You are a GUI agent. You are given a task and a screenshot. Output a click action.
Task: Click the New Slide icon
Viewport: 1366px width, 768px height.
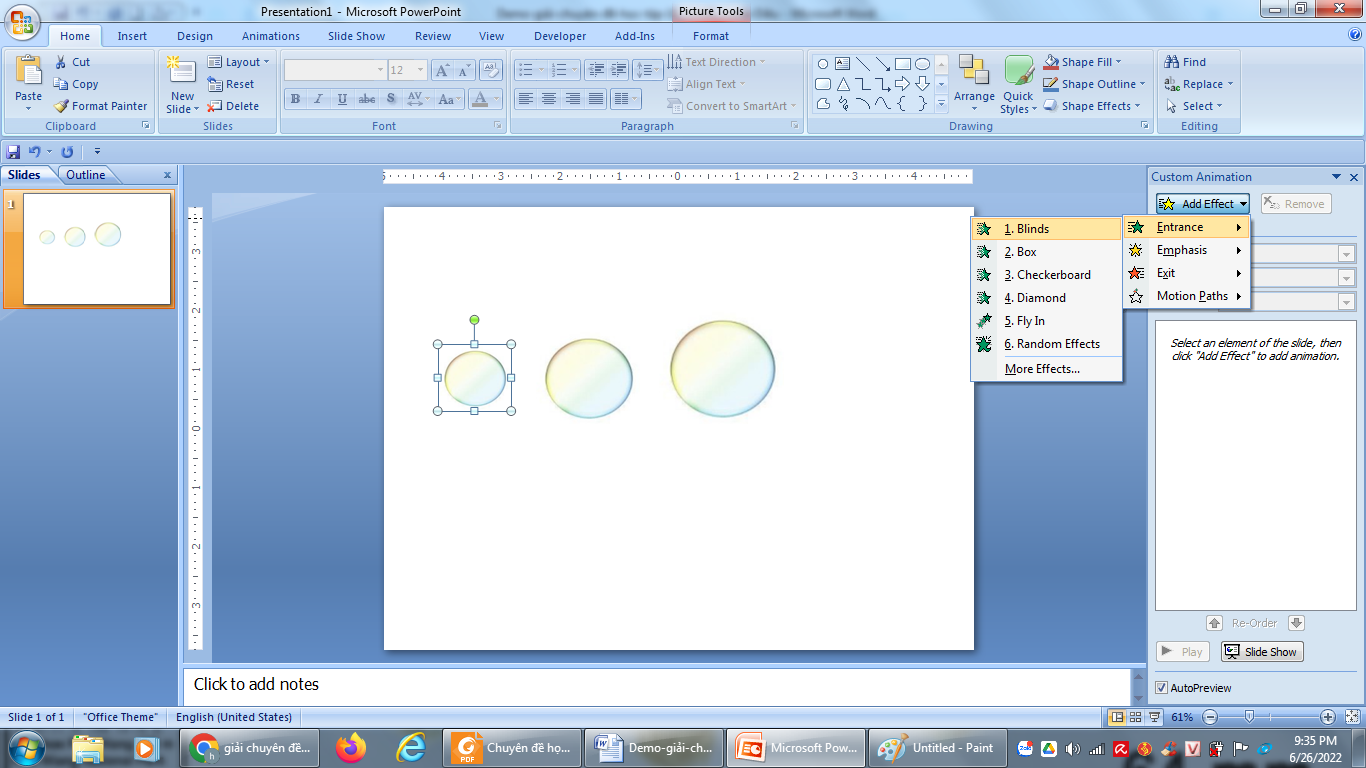tap(182, 70)
